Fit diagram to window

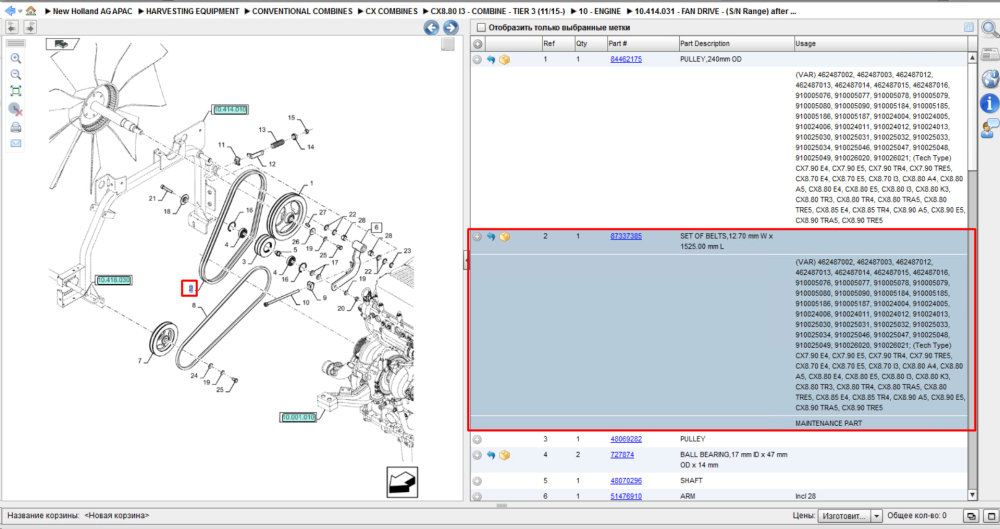[x=16, y=91]
